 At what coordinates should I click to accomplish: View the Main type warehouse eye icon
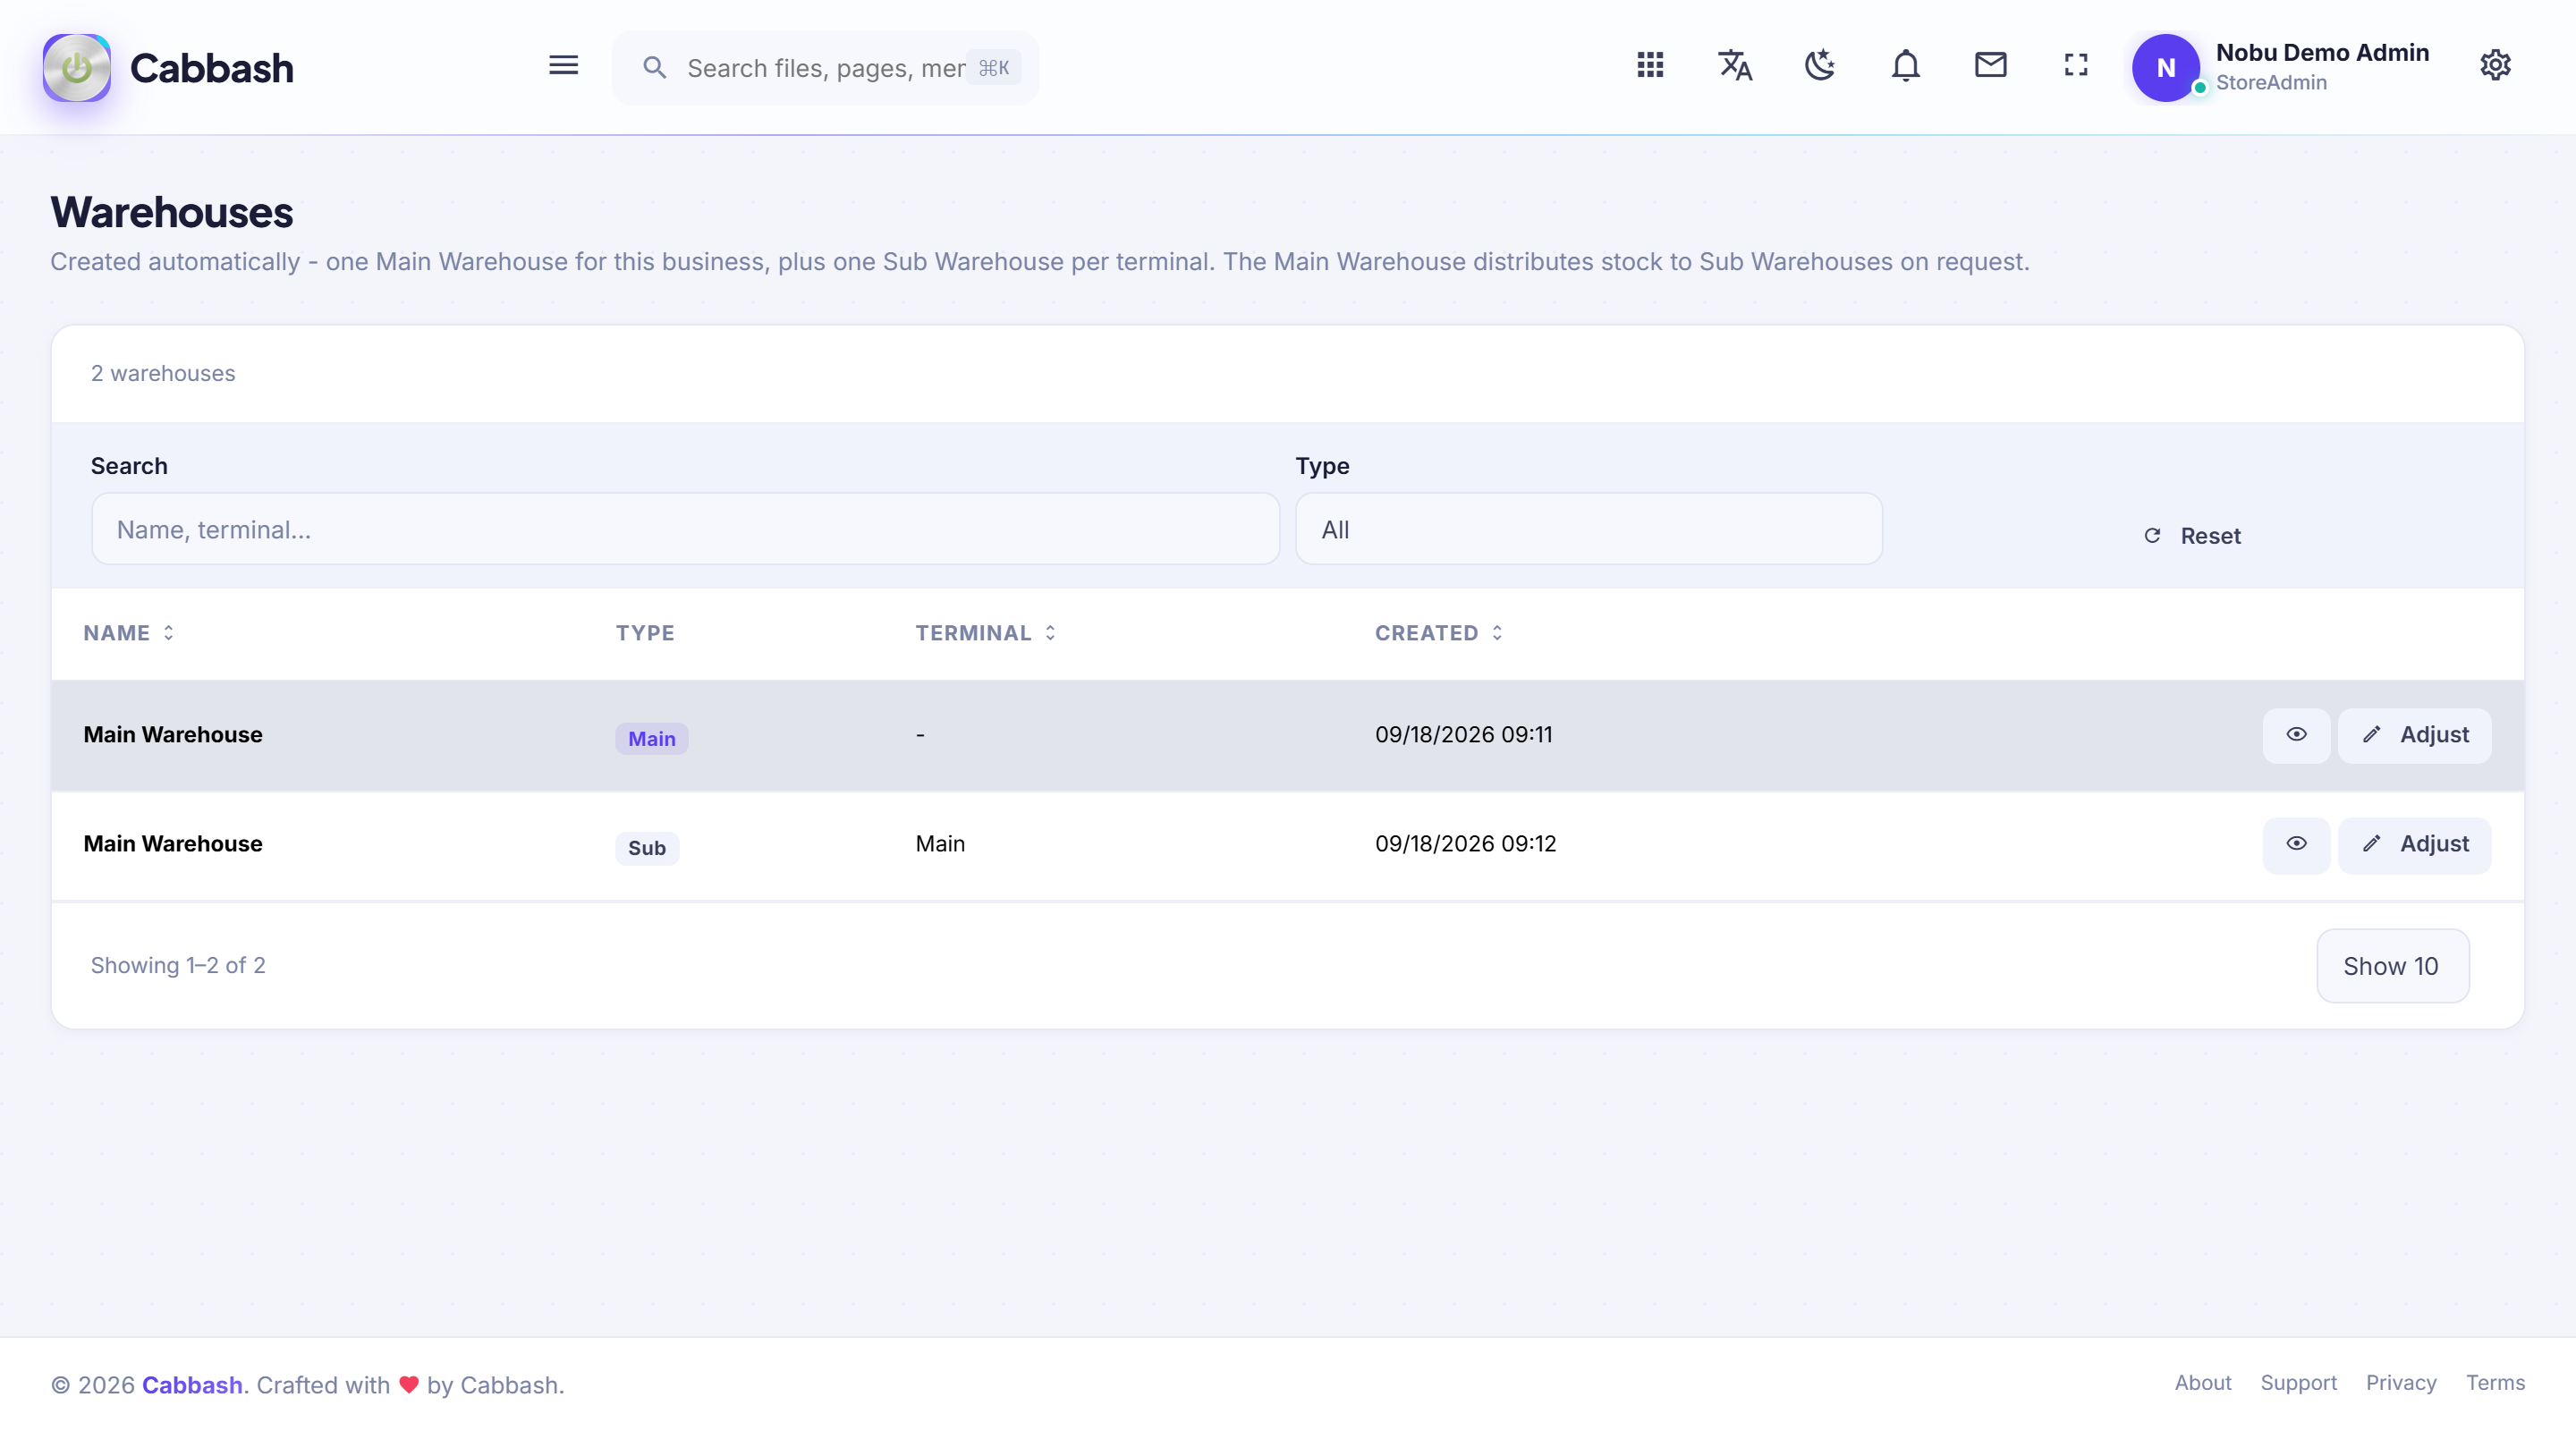(x=2296, y=735)
